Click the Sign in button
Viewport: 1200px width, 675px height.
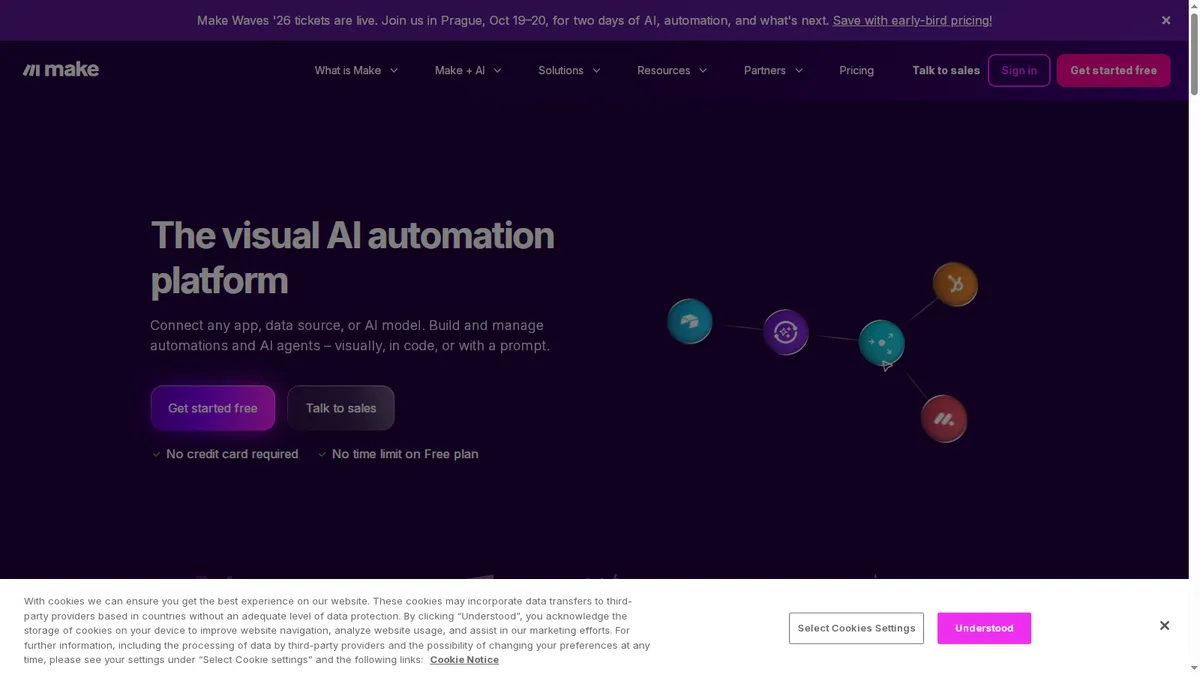point(1019,70)
